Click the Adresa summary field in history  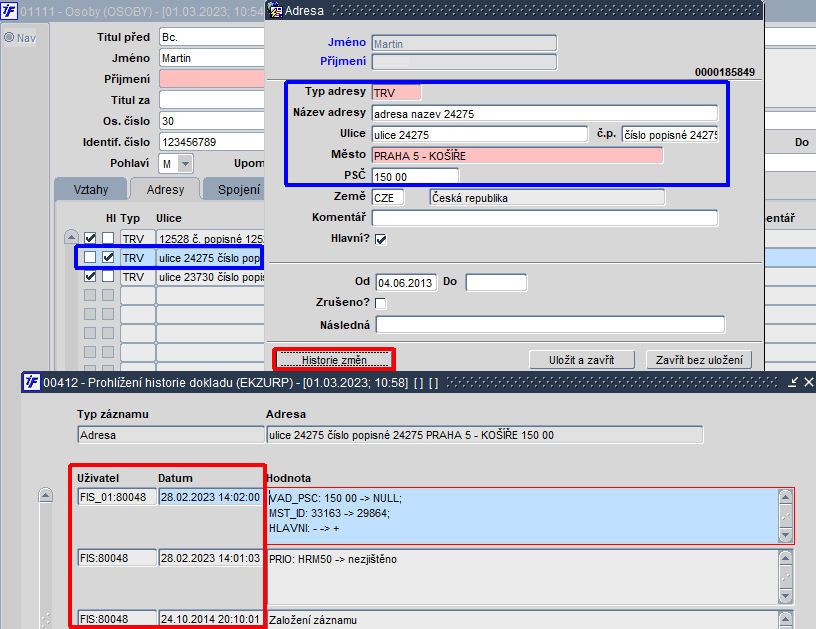tap(484, 435)
